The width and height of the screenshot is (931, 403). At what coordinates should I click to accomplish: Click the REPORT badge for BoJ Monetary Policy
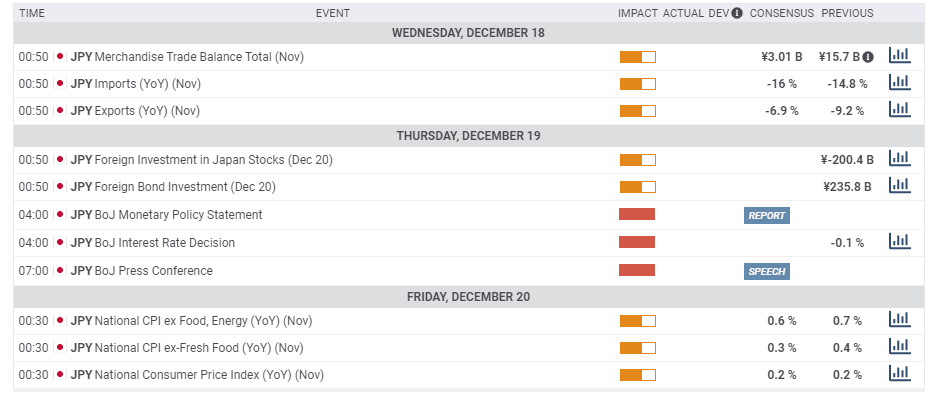pos(767,215)
